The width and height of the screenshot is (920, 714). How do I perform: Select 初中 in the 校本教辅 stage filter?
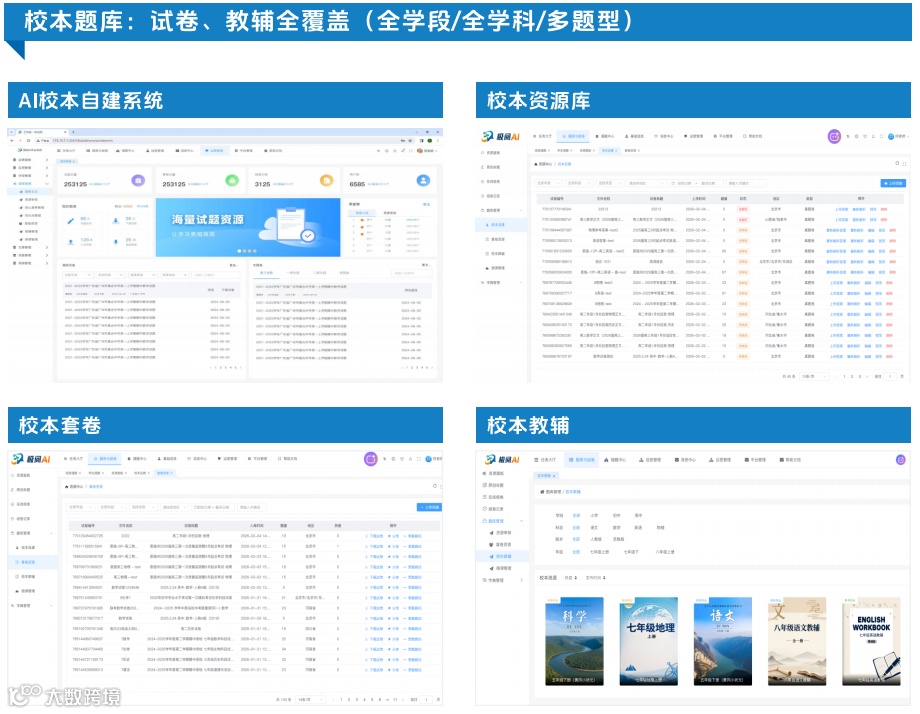click(617, 516)
